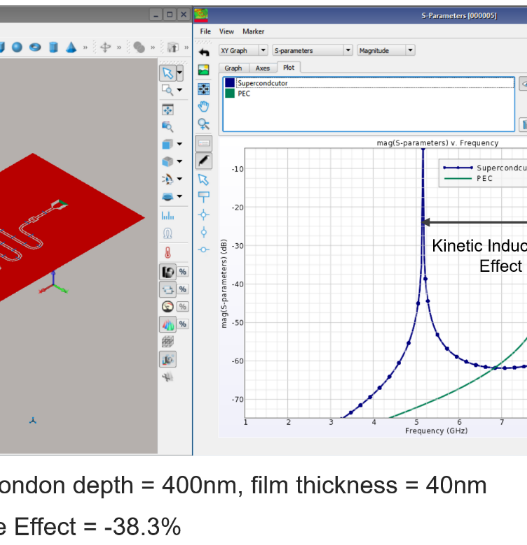
Task: Toggle the black pen annotation tool
Action: [204, 161]
